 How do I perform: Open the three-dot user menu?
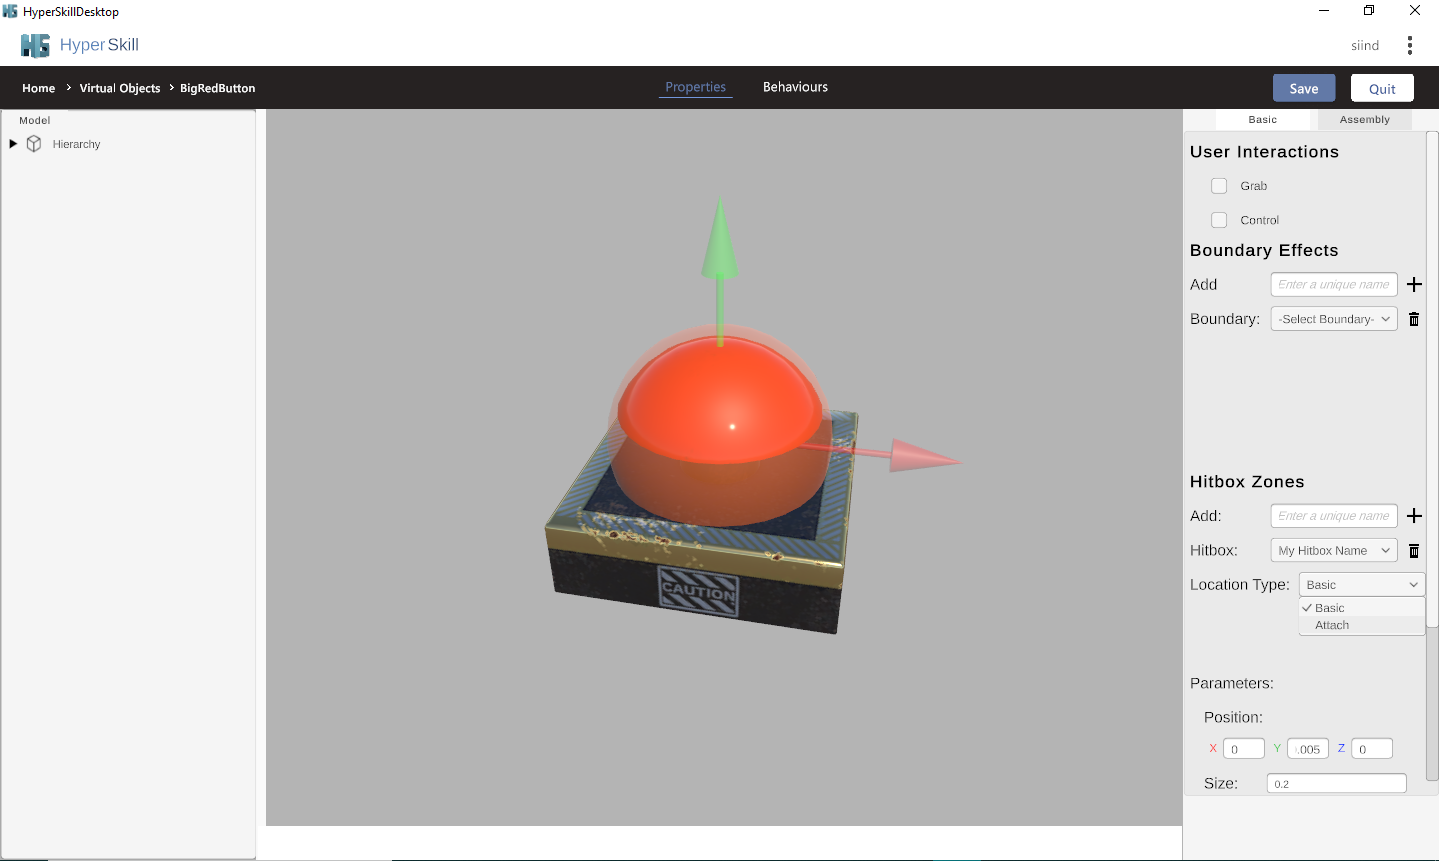1409,45
